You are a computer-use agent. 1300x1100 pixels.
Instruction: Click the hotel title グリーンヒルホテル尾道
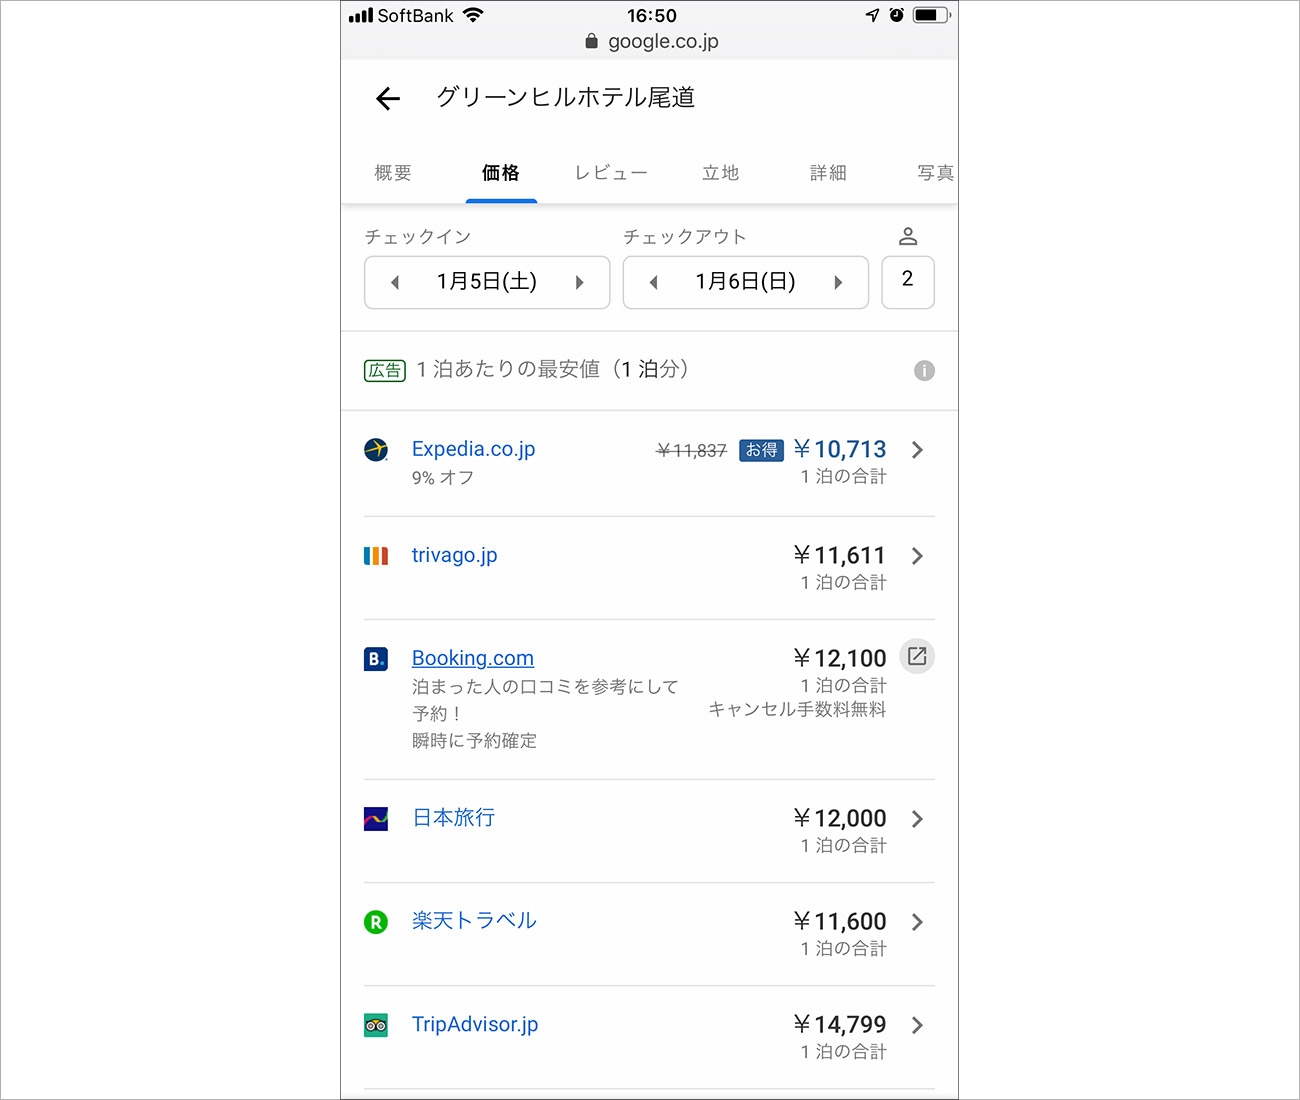coord(566,97)
